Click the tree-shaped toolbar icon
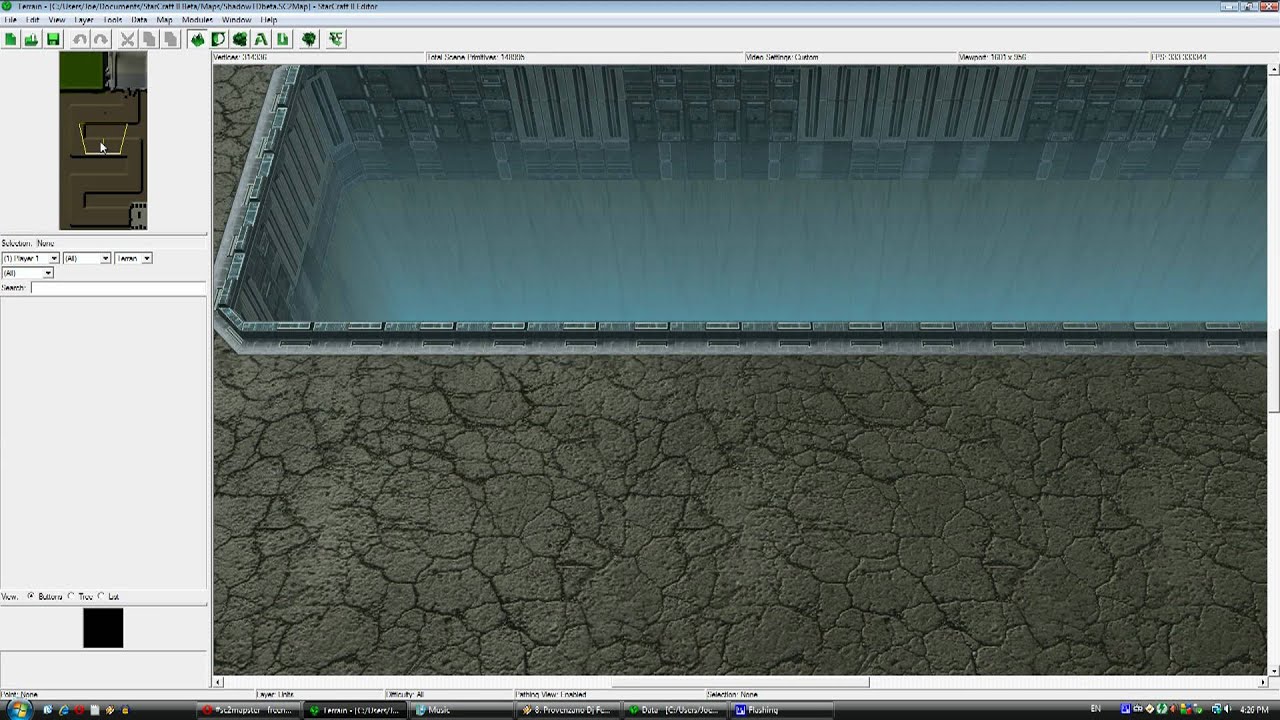Screen dimensions: 1280x720 pyautogui.click(x=309, y=39)
